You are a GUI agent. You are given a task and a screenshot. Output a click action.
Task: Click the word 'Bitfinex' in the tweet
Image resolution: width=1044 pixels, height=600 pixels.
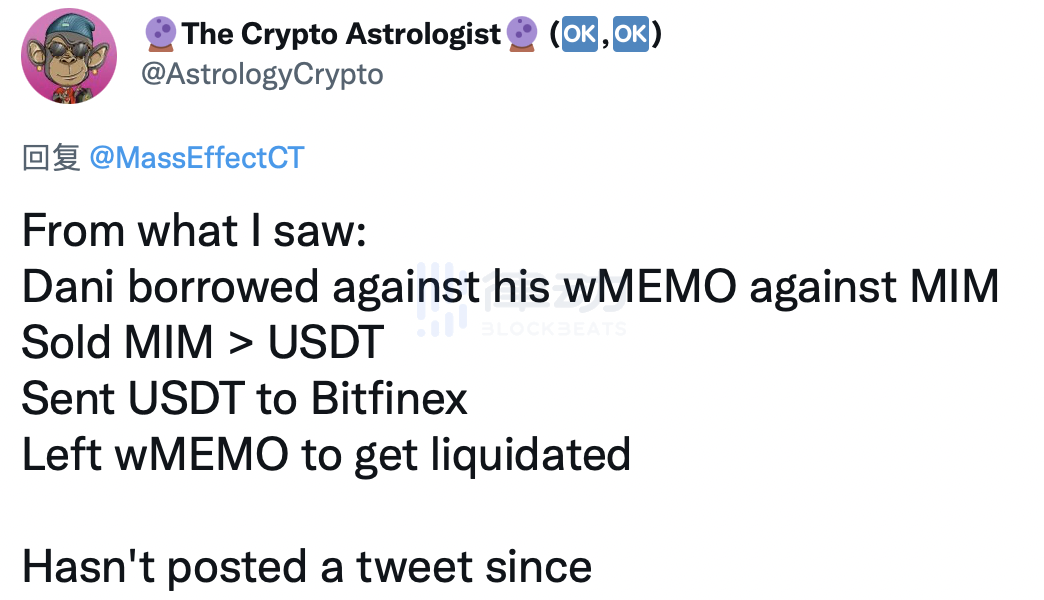point(390,399)
